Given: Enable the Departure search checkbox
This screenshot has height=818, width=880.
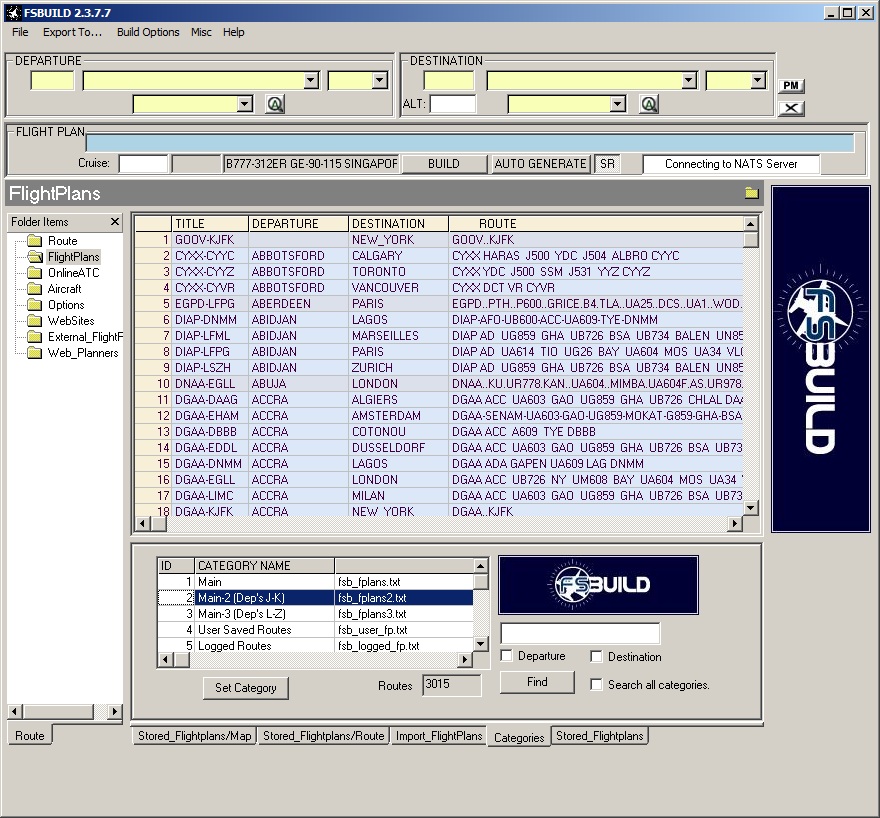Looking at the screenshot, I should 506,656.
